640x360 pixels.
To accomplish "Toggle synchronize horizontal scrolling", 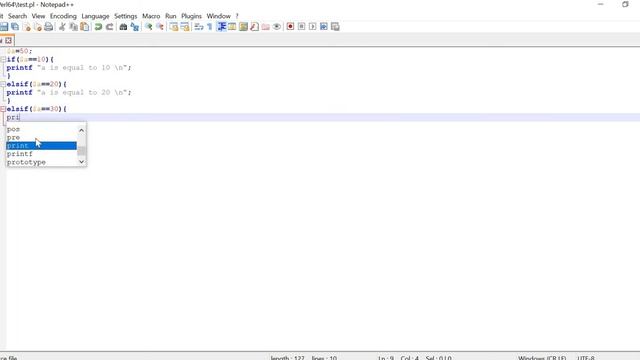I will coord(185,27).
